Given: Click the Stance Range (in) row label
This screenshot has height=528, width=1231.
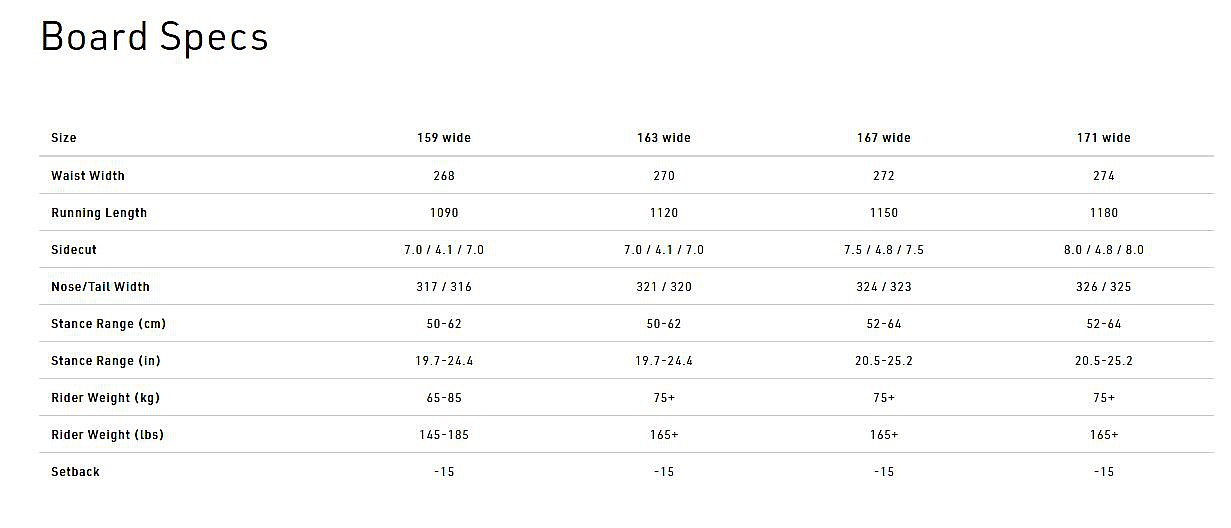Looking at the screenshot, I should click(x=107, y=361).
